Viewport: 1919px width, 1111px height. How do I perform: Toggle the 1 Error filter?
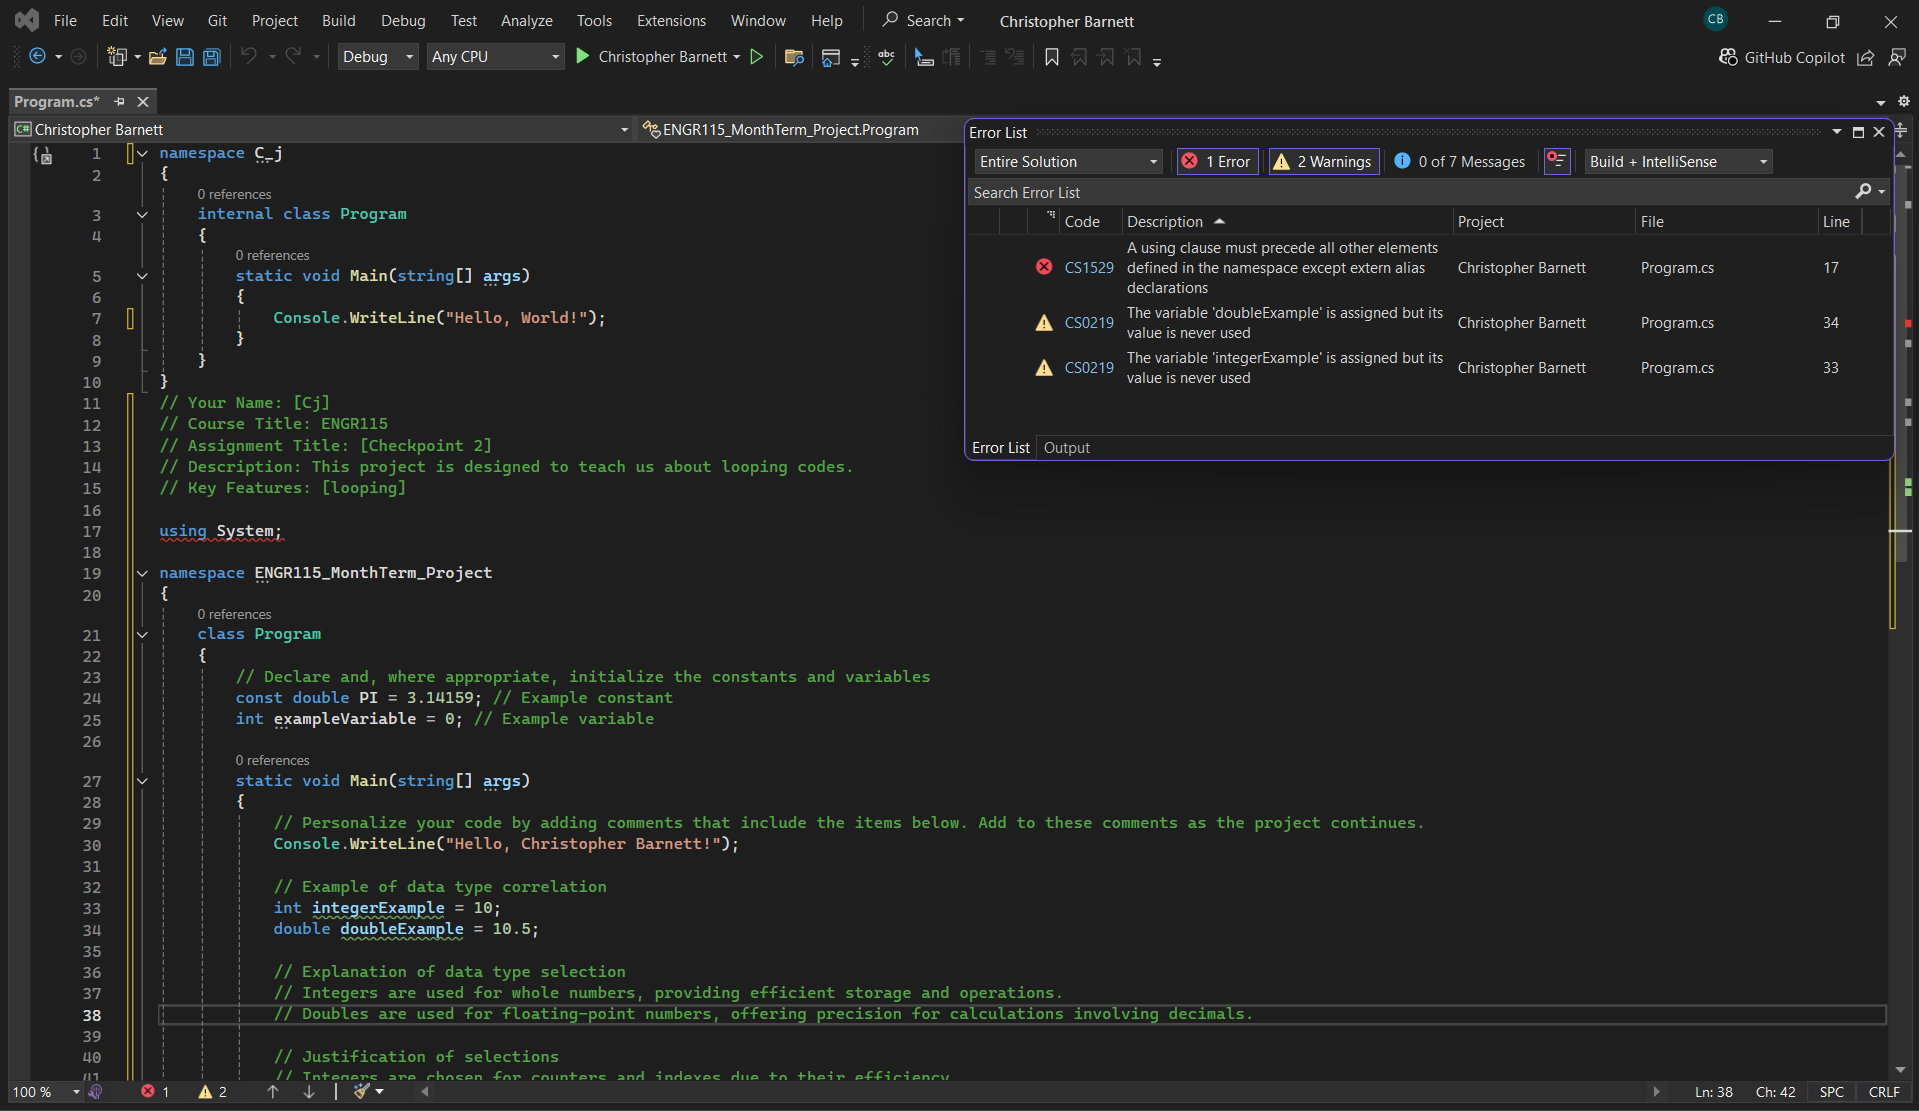coord(1216,161)
